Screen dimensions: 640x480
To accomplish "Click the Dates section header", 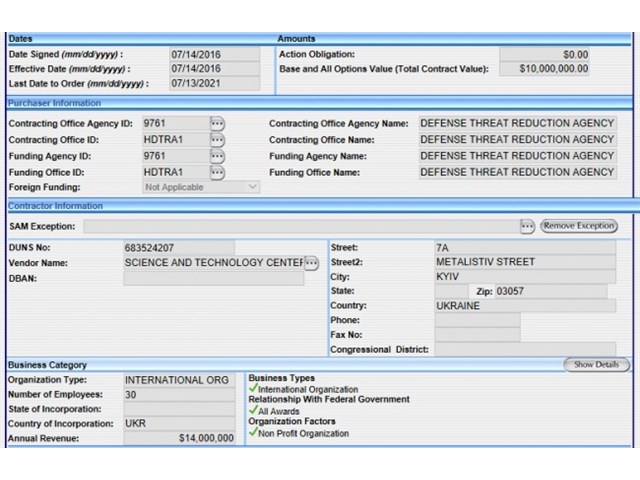I will coord(20,39).
